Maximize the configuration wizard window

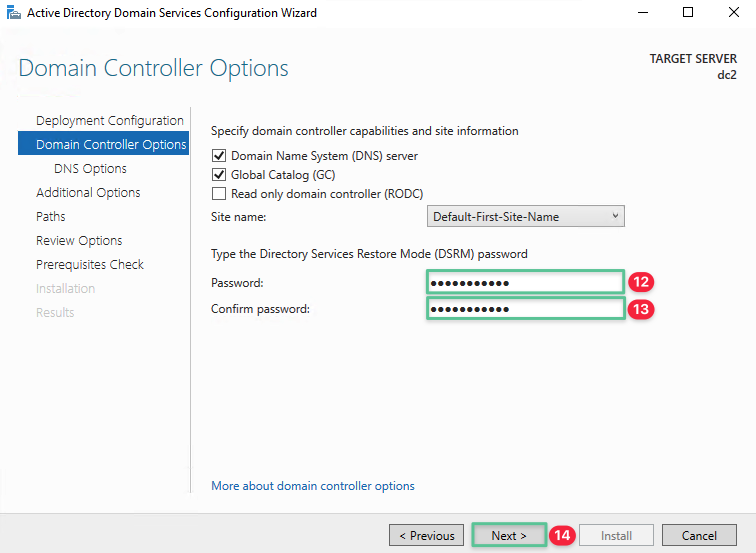[x=687, y=13]
